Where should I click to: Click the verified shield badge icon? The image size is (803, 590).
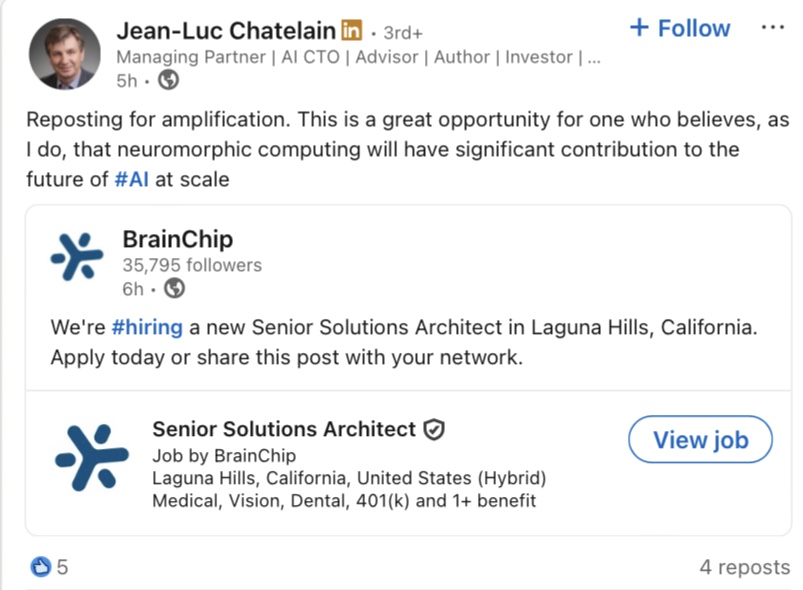434,430
